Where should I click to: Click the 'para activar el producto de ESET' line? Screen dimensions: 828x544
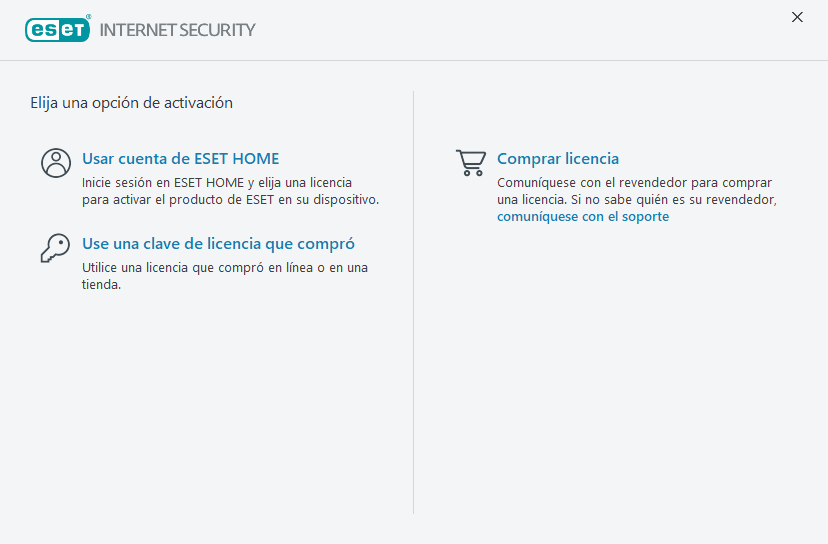(x=230, y=200)
